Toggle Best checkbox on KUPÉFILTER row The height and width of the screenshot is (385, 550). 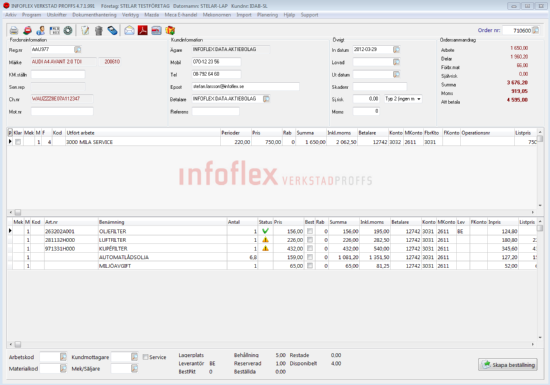pos(310,248)
